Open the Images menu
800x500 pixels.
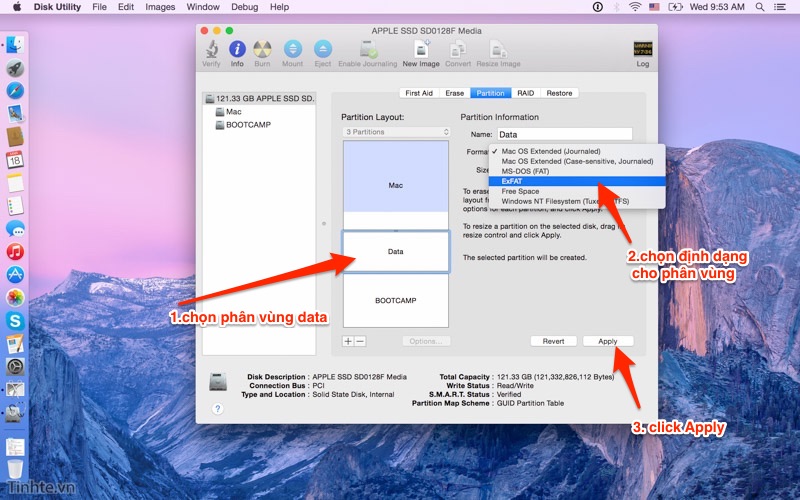(x=160, y=7)
